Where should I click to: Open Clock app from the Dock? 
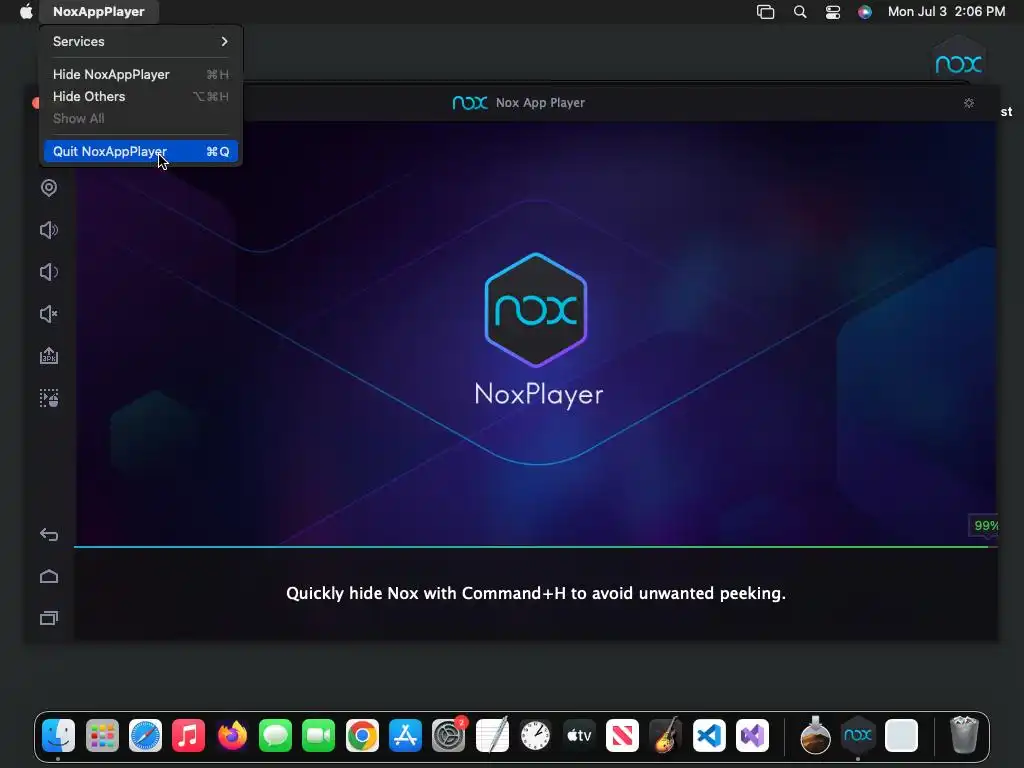[536, 735]
